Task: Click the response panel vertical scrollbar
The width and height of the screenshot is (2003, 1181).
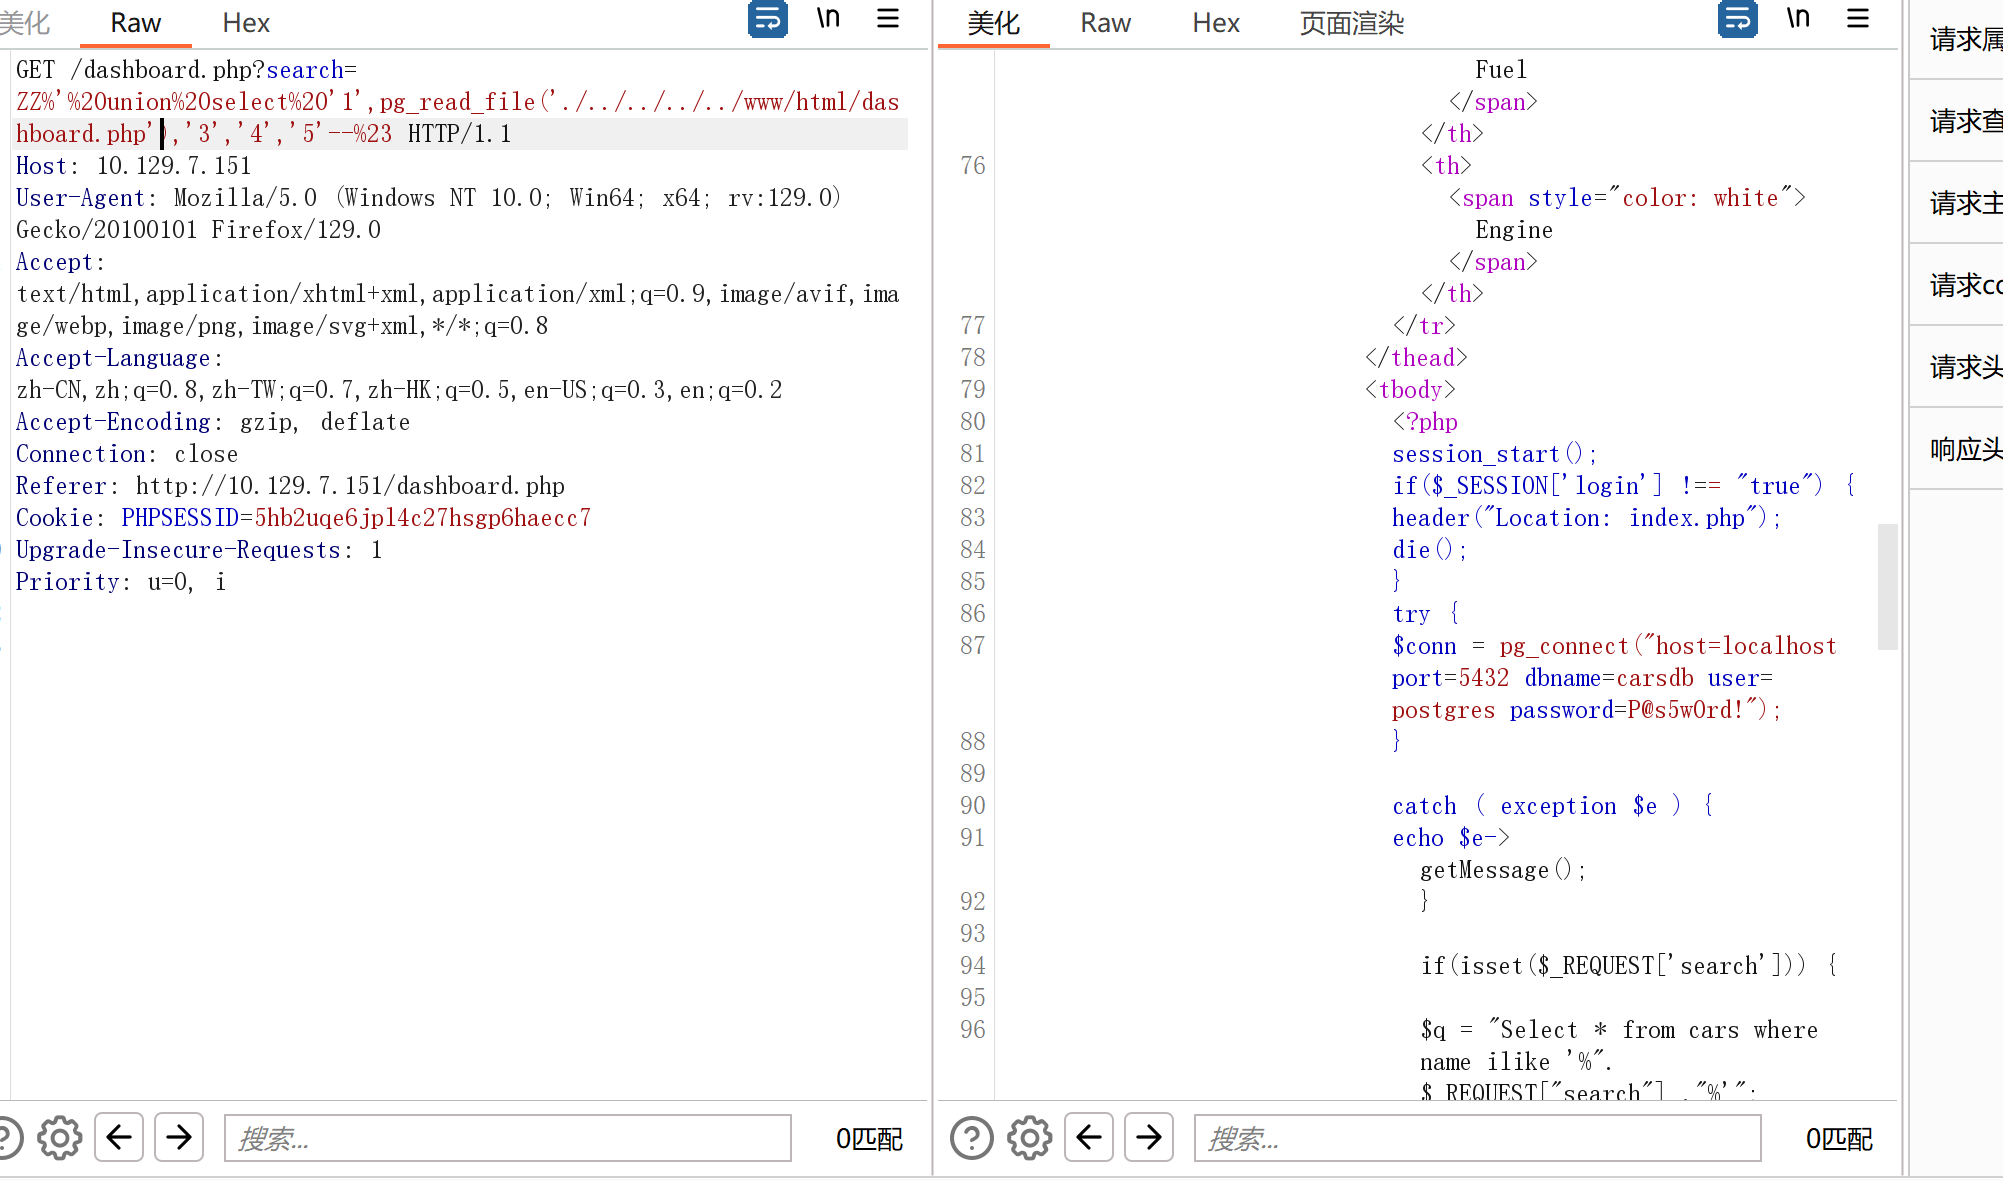Action: pyautogui.click(x=1887, y=586)
